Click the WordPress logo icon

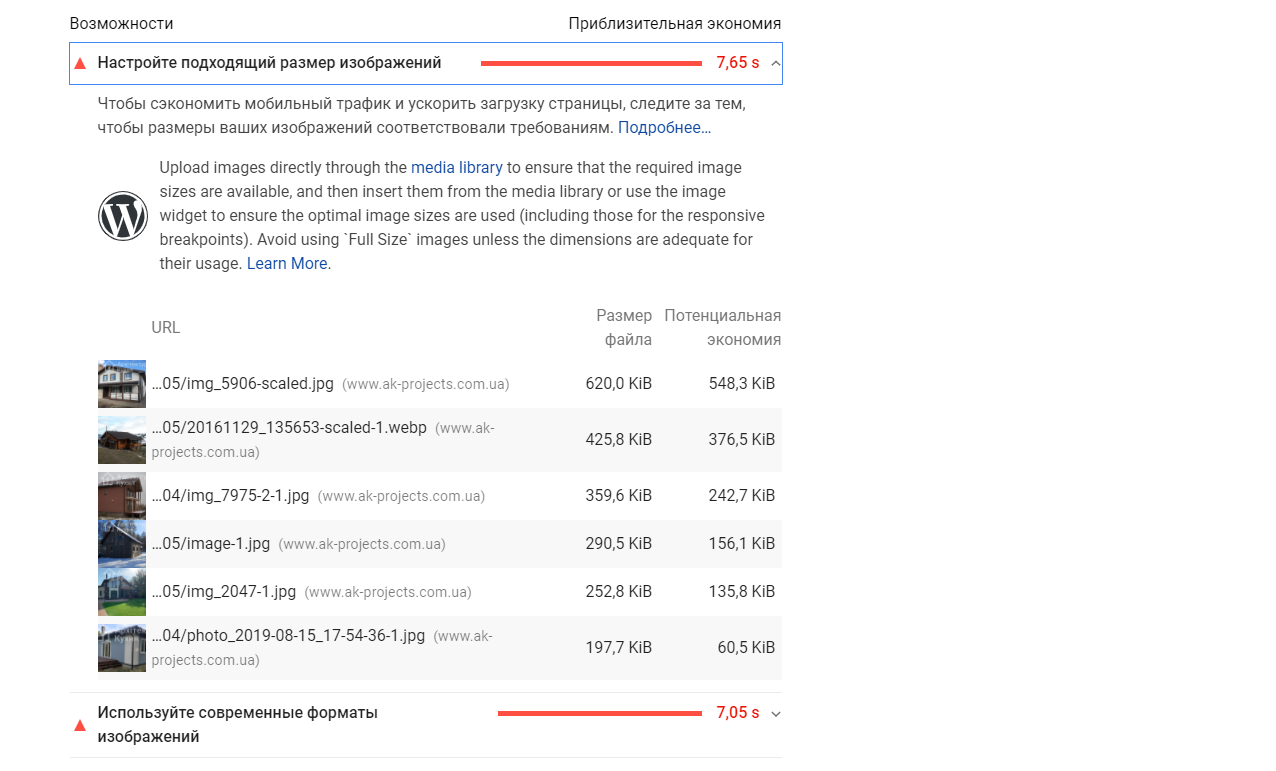tap(123, 216)
